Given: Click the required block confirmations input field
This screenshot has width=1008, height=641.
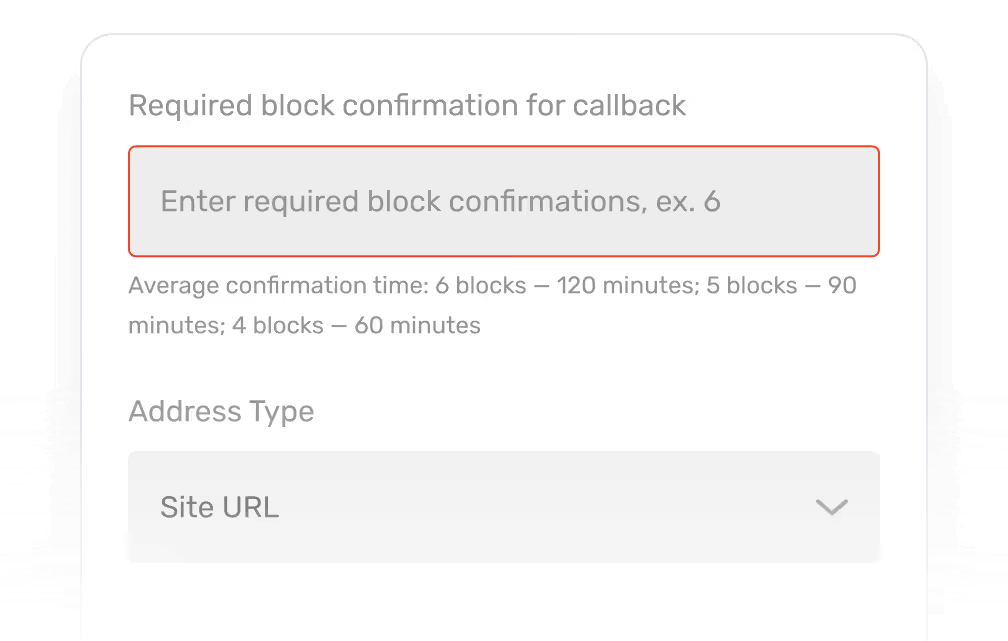Looking at the screenshot, I should tap(503, 201).
